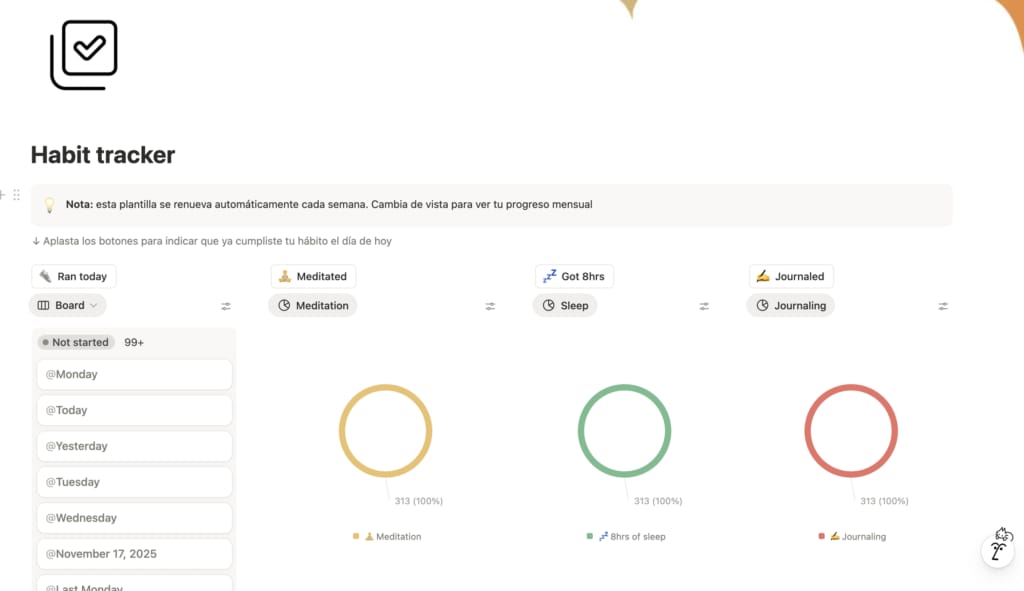Image resolution: width=1024 pixels, height=591 pixels.
Task: Select the Sleep chart view tab
Action: pos(565,306)
